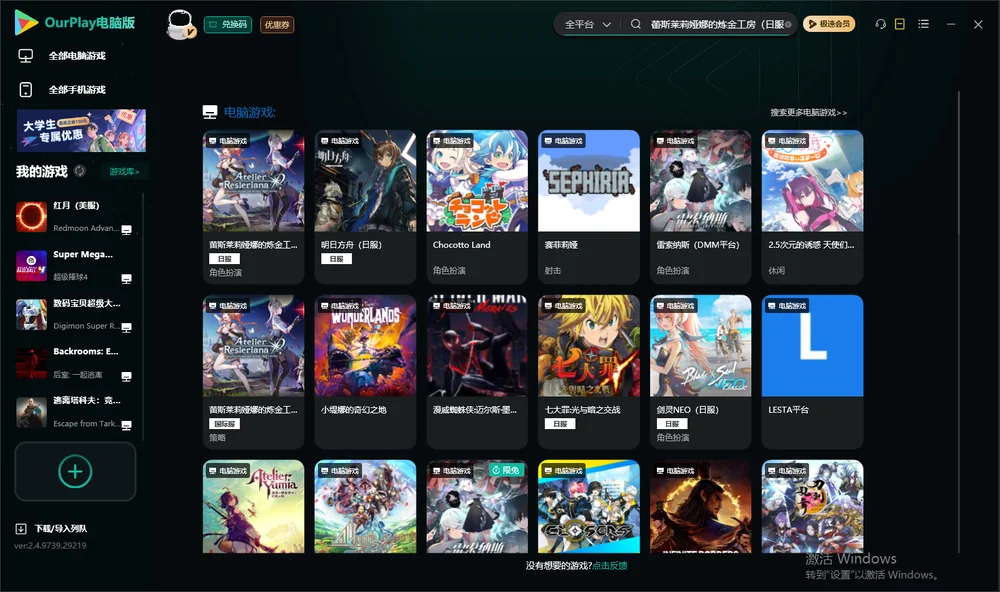
Task: Click PC icon on Backrooms row
Action: tap(126, 376)
